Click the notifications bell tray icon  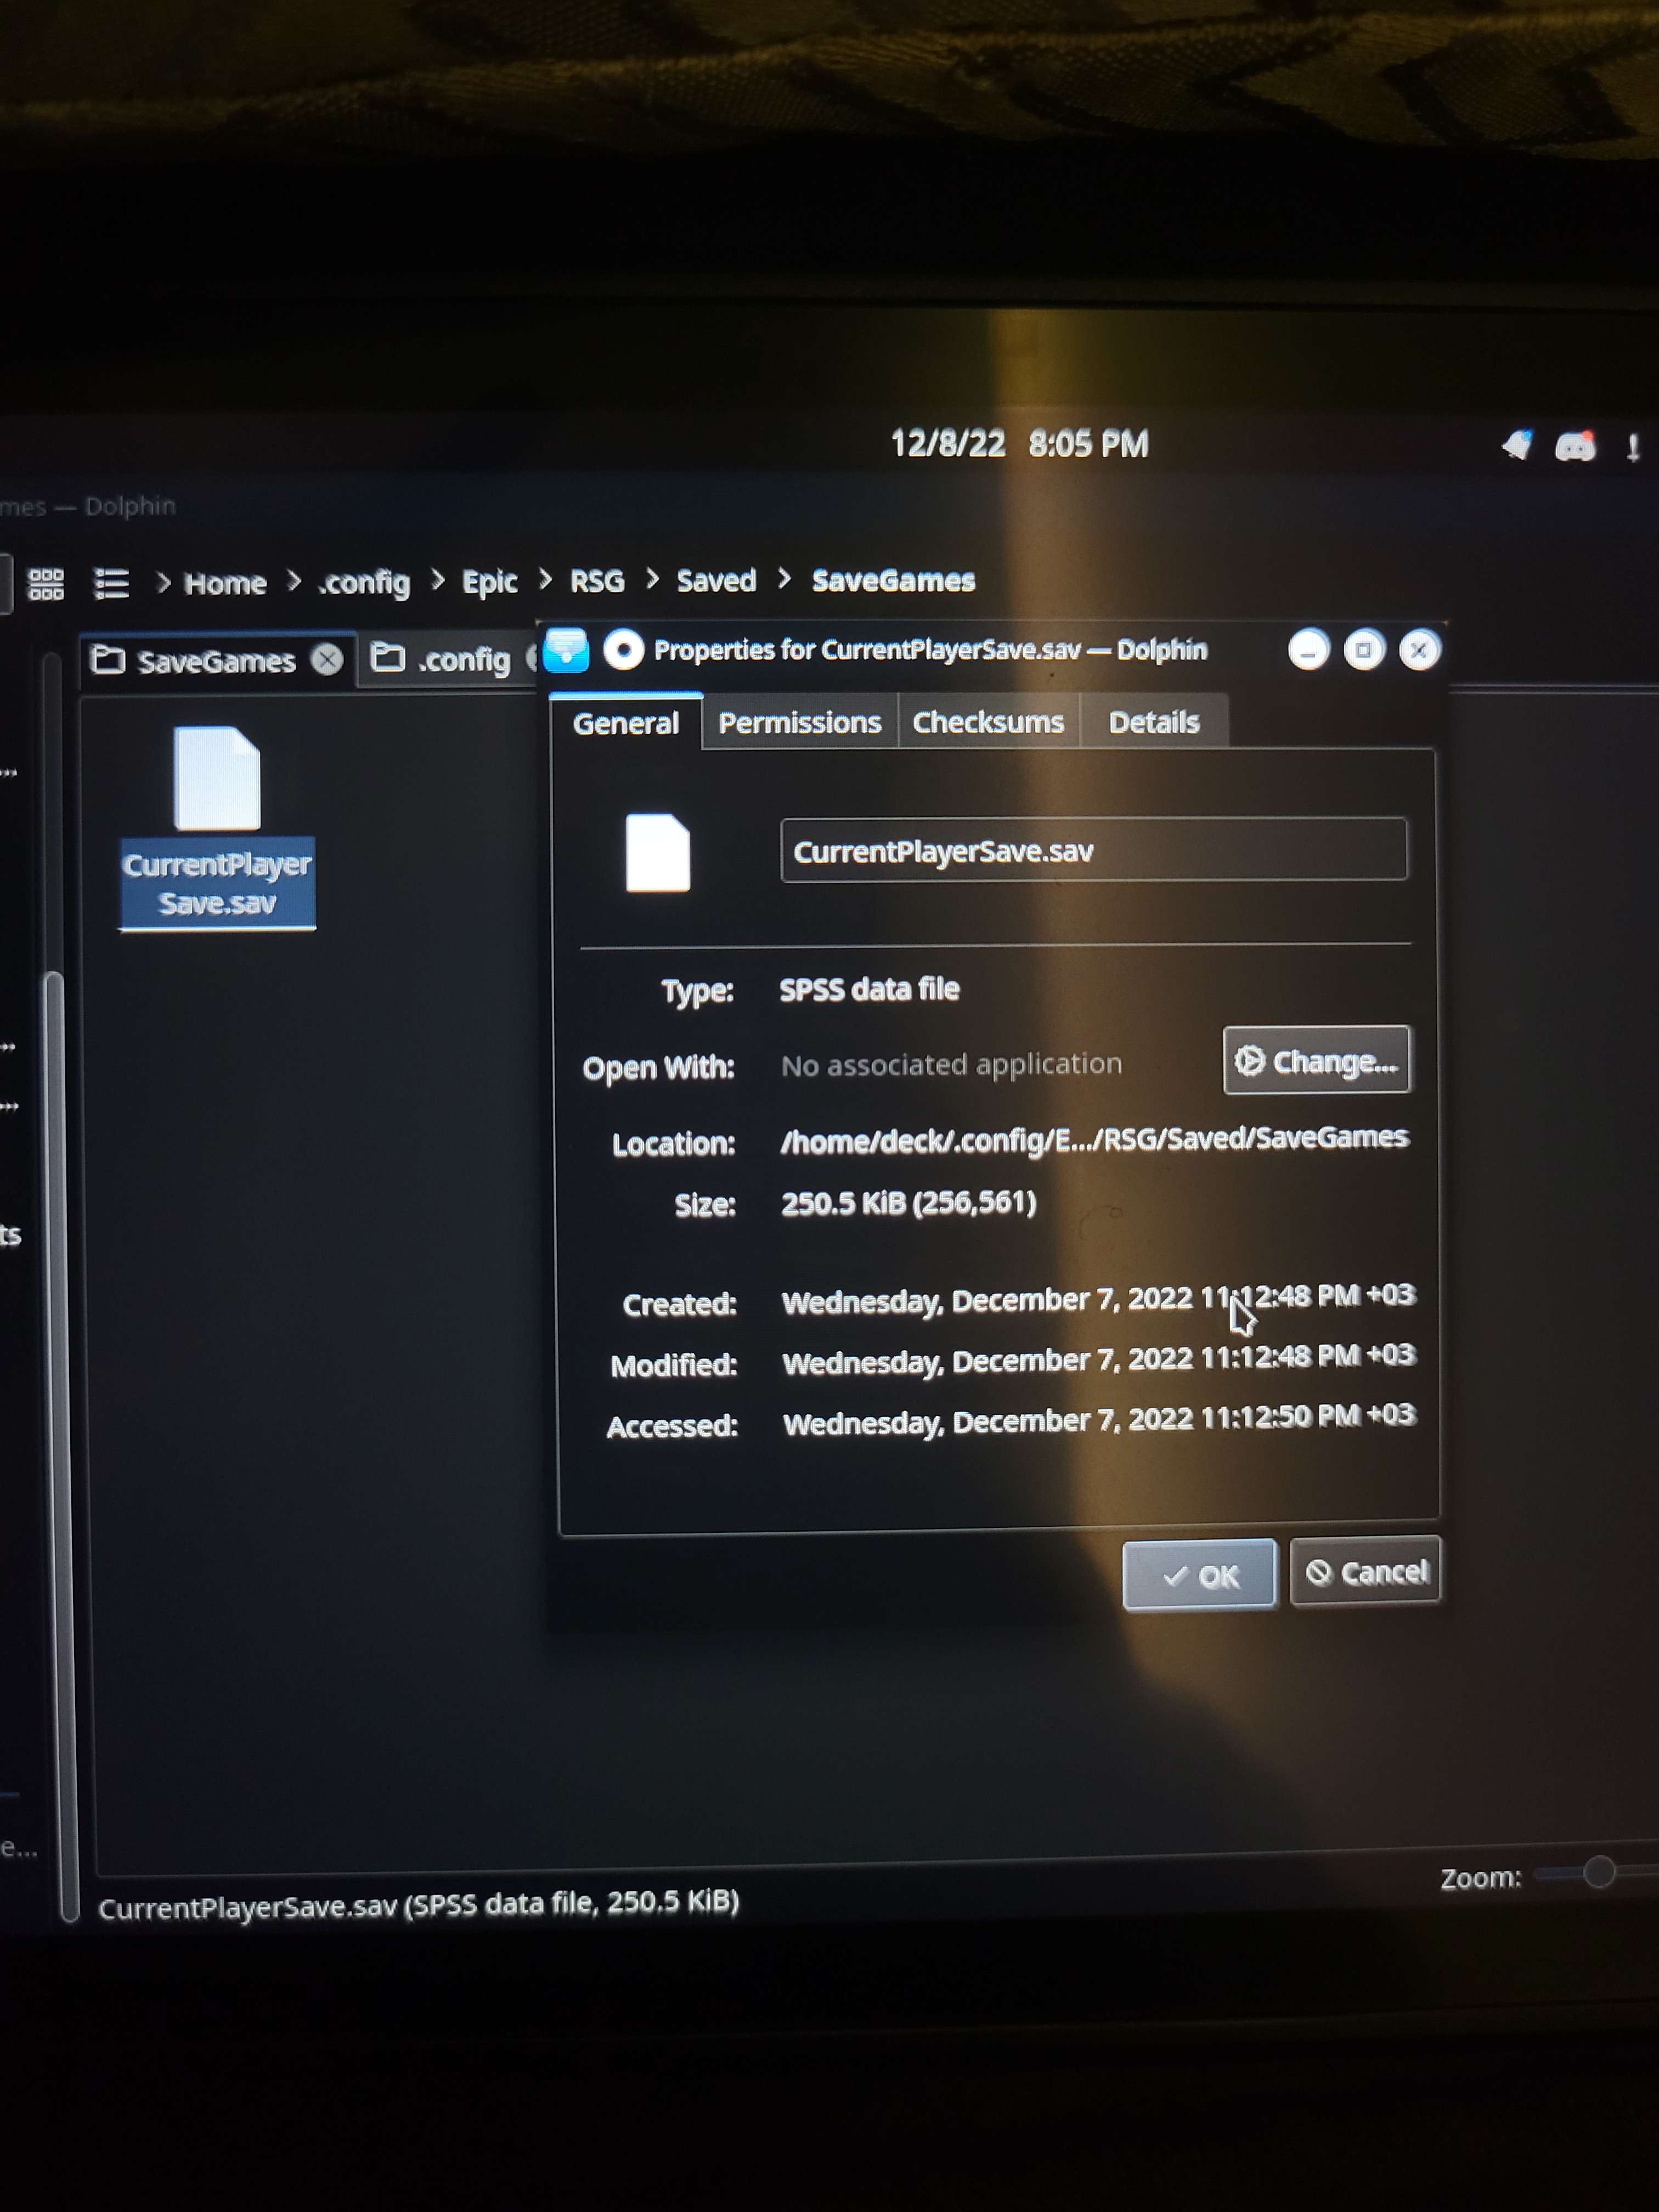1517,444
